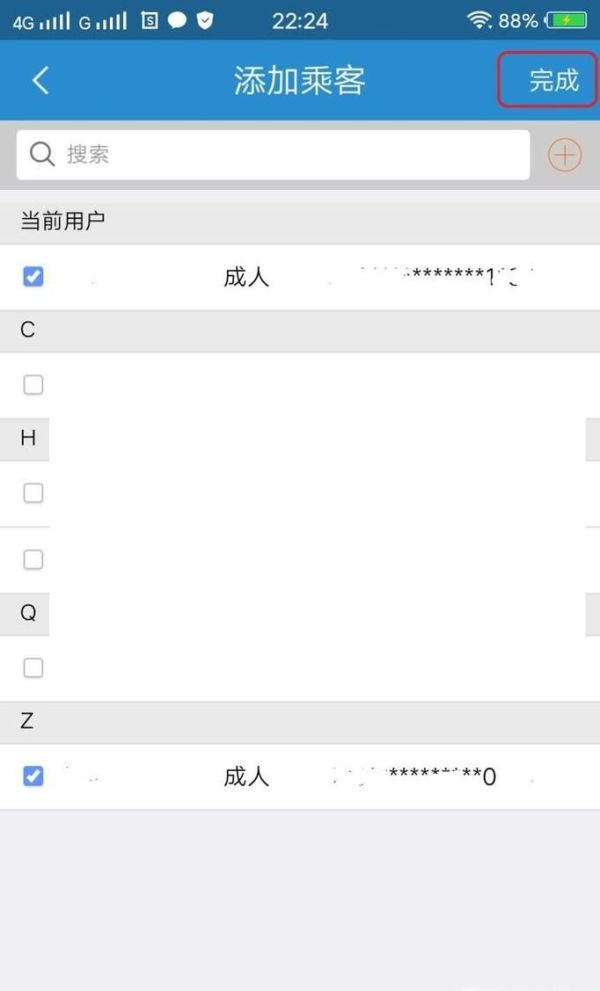Image resolution: width=600 pixels, height=991 pixels.
Task: Uncheck the selected passenger under section Z
Action: [33, 776]
